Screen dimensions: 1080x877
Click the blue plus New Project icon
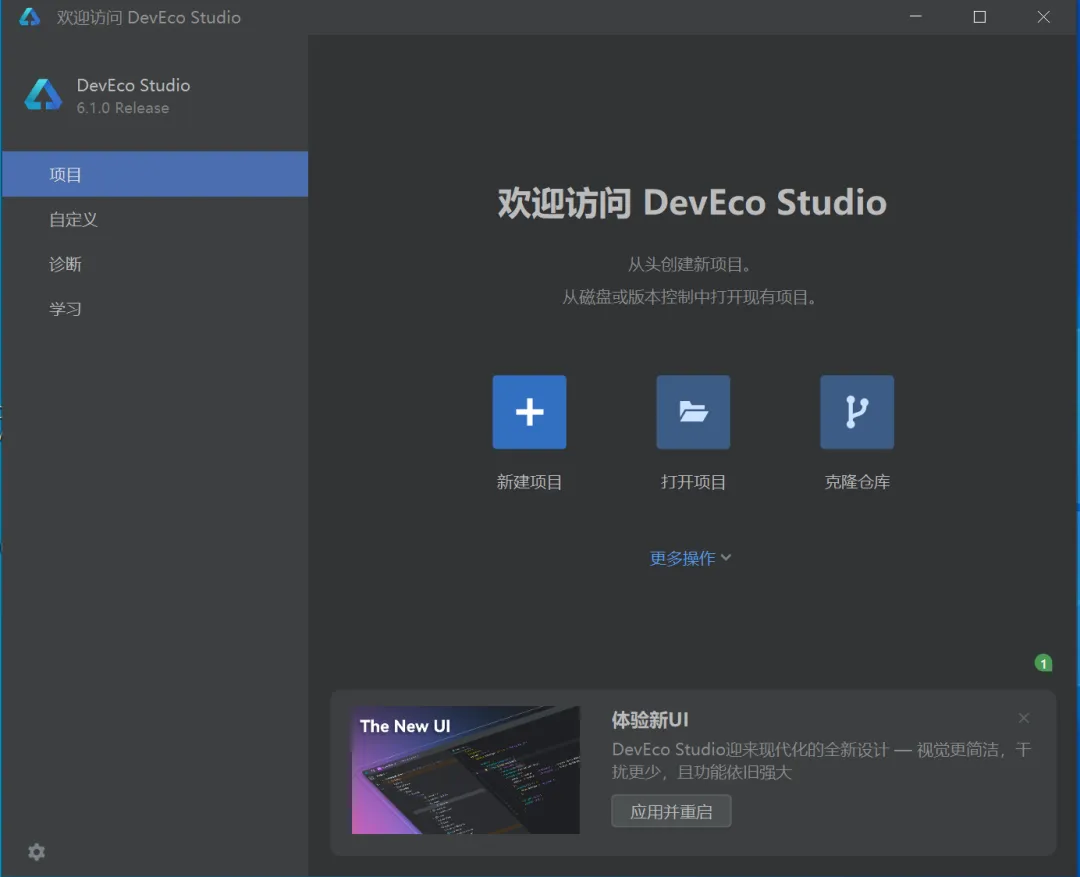click(x=529, y=412)
